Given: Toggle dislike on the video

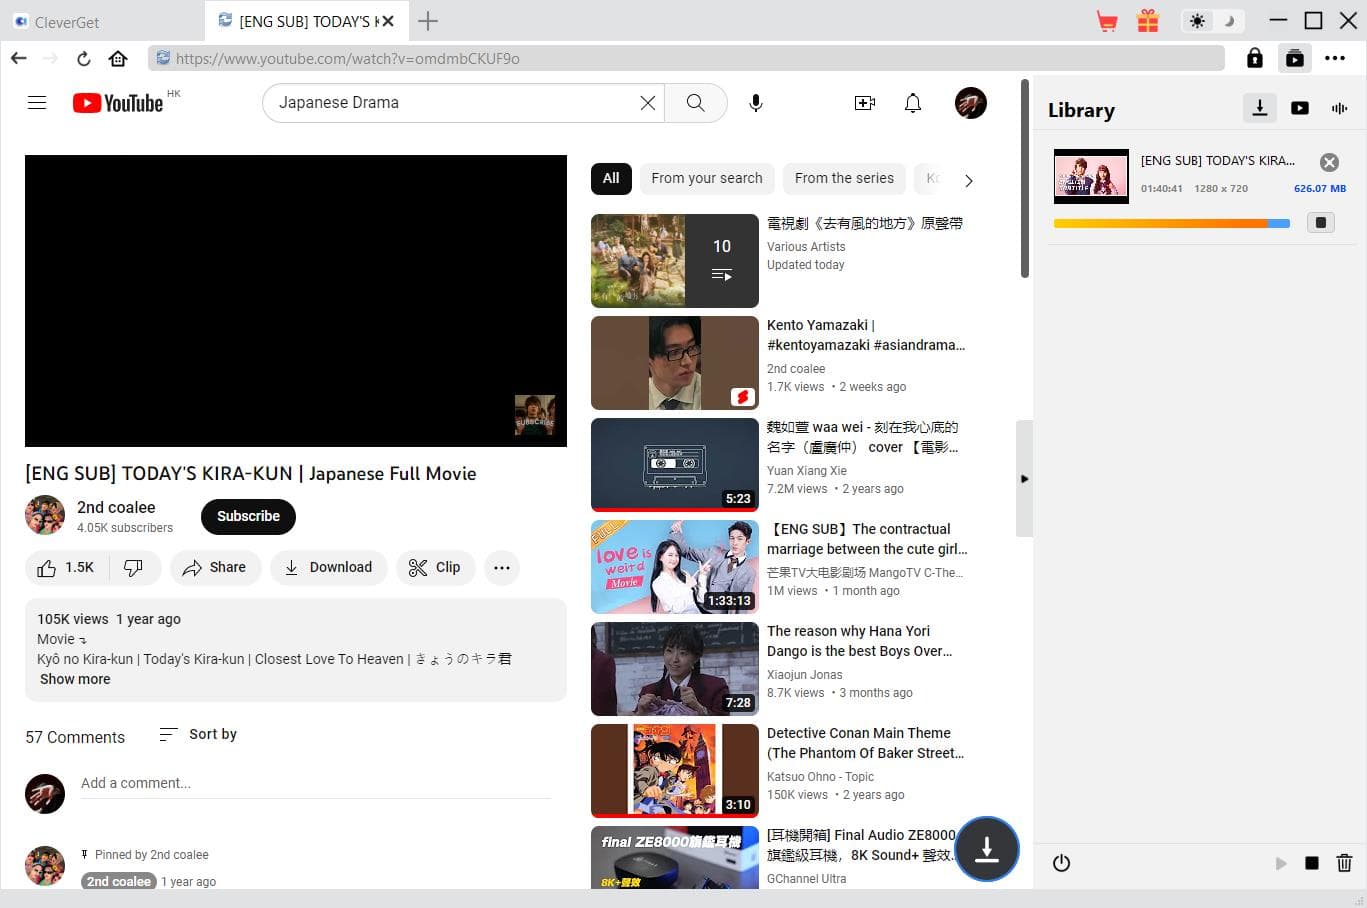Looking at the screenshot, I should 133,568.
